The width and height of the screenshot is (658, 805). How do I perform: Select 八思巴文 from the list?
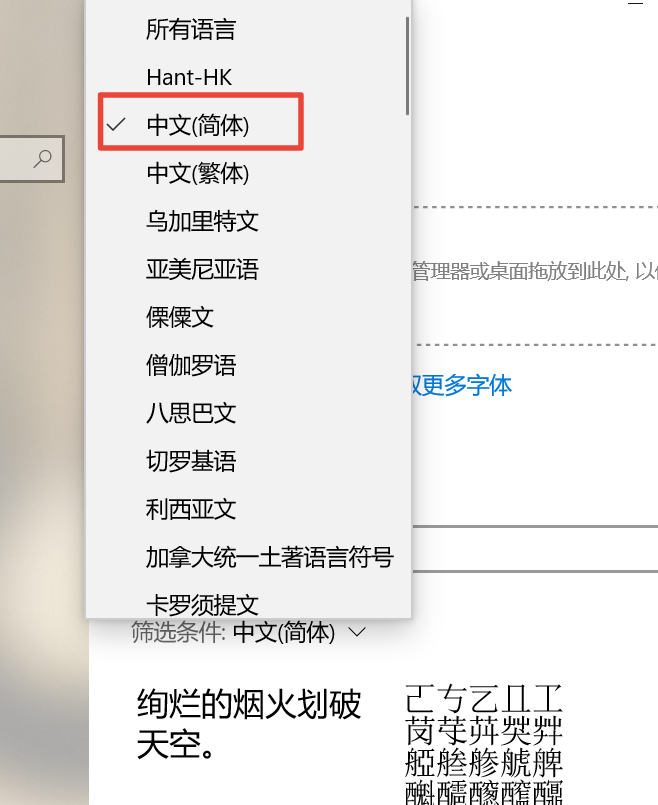(x=248, y=413)
